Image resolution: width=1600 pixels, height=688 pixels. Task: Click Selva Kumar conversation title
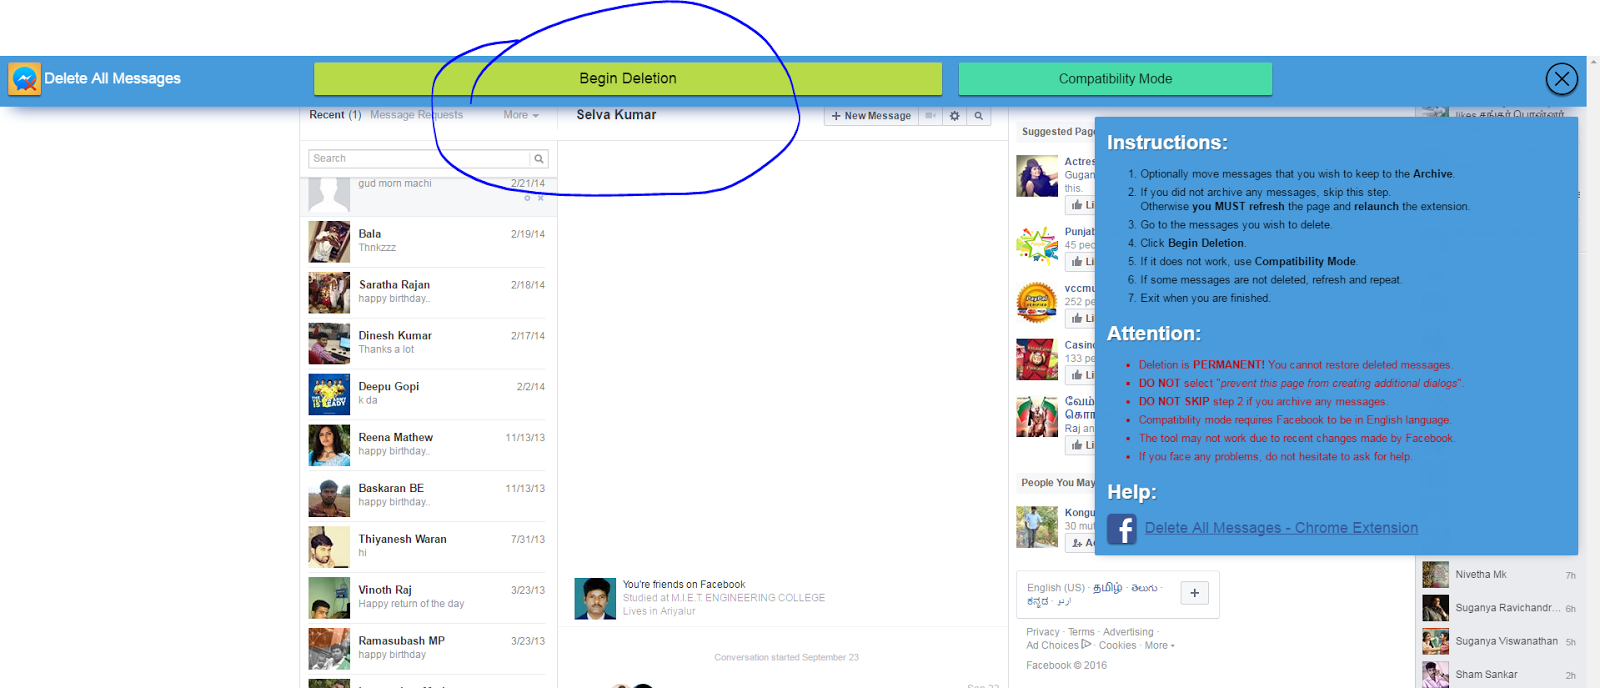616,115
